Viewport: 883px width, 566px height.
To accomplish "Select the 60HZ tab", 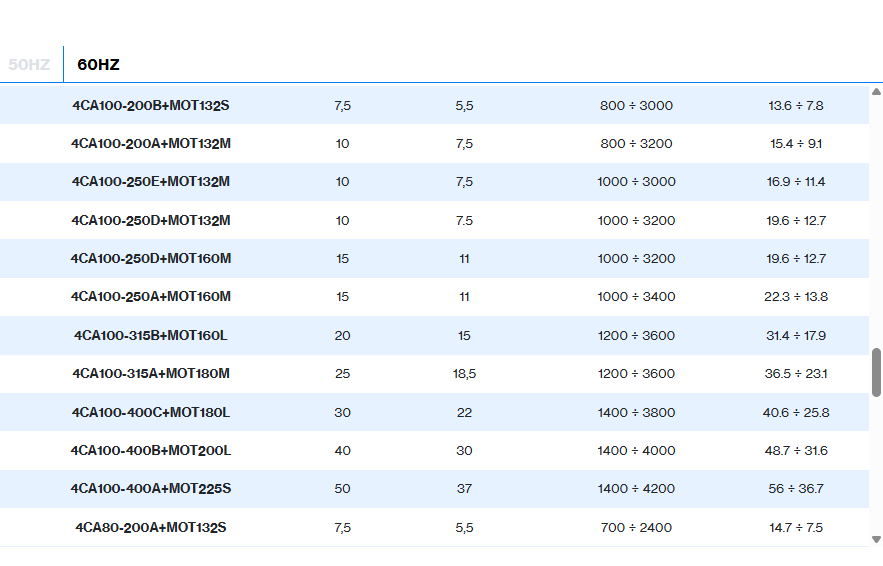I will coord(98,64).
